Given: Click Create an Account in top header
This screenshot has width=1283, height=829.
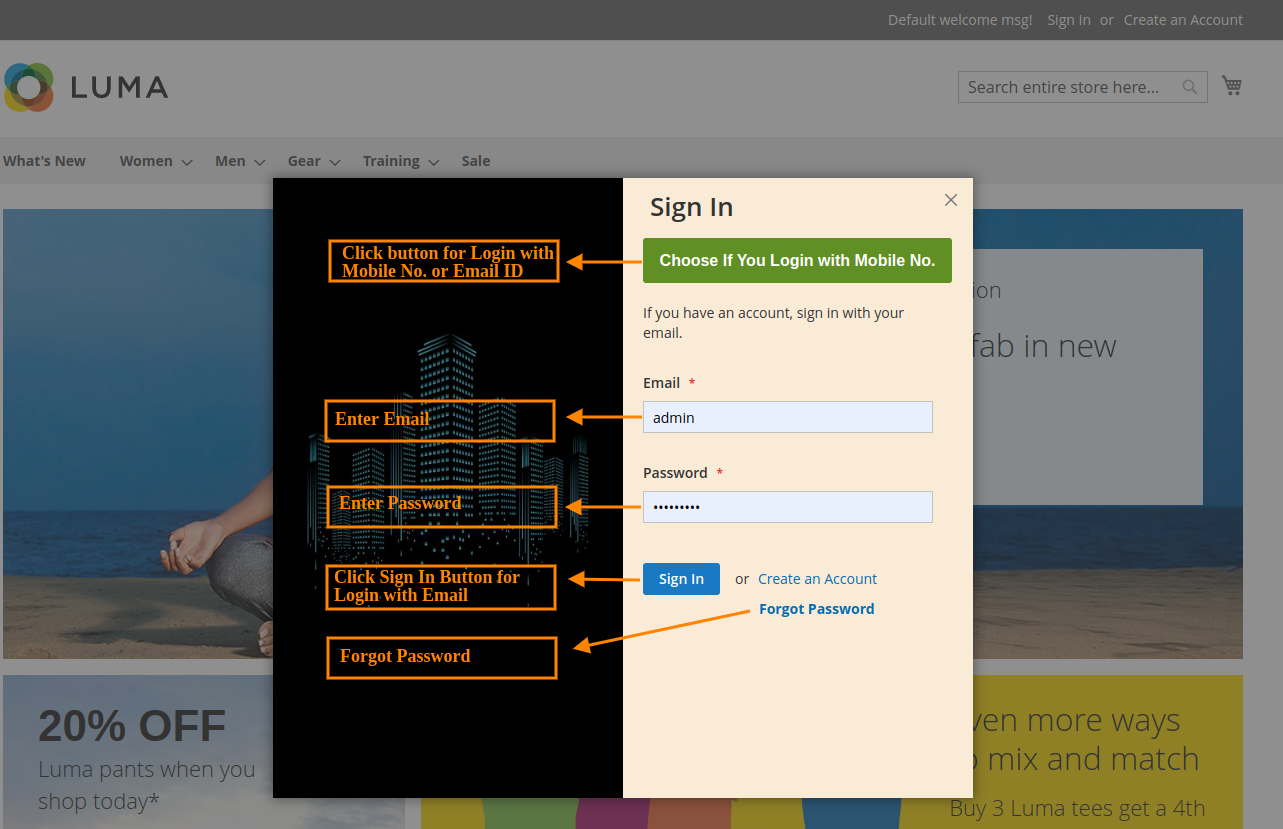Looking at the screenshot, I should [1183, 19].
